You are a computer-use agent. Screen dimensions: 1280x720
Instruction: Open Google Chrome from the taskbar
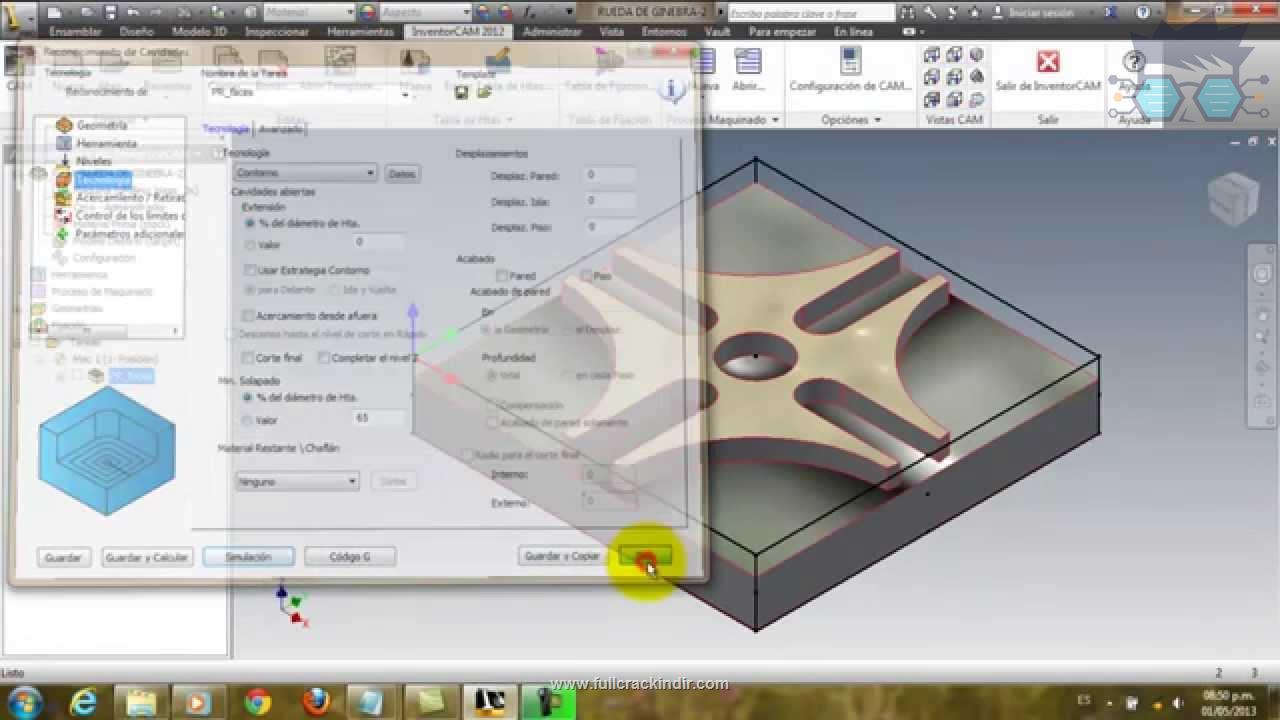(x=258, y=700)
